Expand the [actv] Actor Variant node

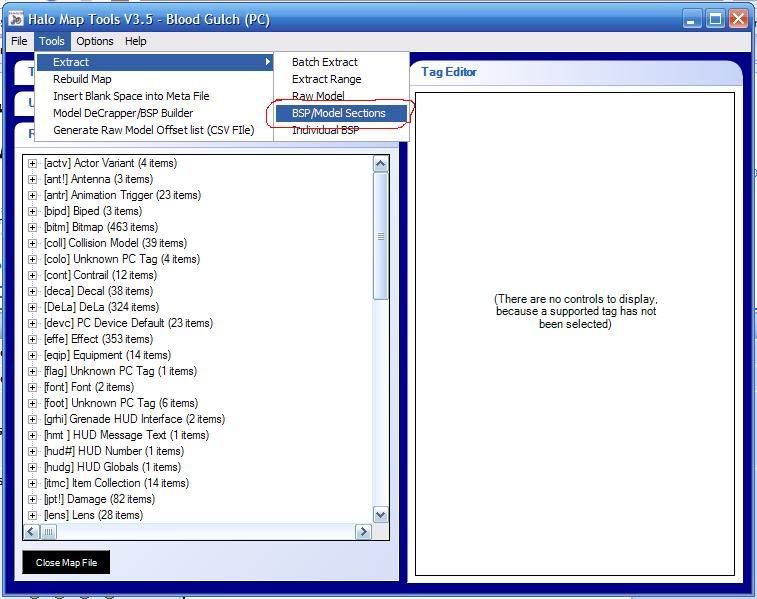pyautogui.click(x=32, y=164)
